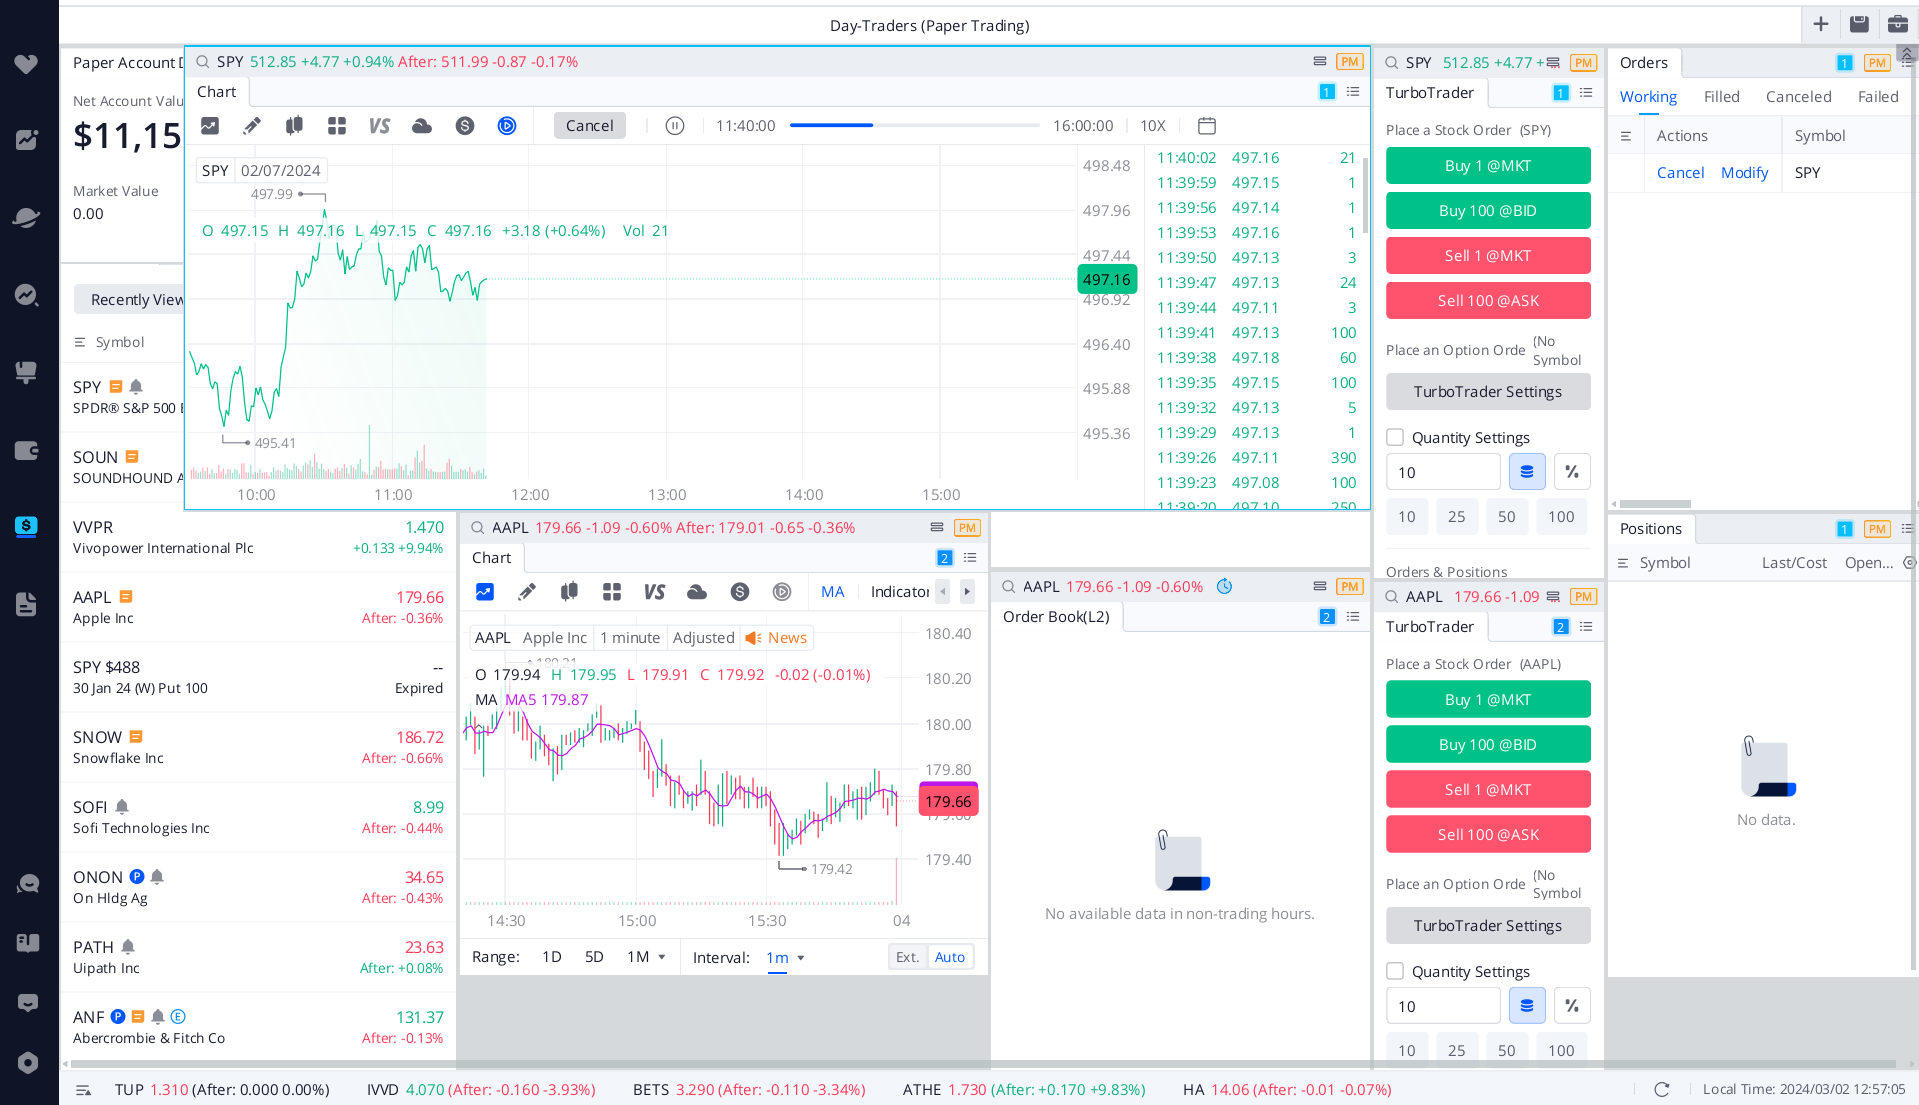Viewport: 1919px width, 1105px height.
Task: Click the calendar icon in SPY replay toolbar
Action: (1206, 125)
